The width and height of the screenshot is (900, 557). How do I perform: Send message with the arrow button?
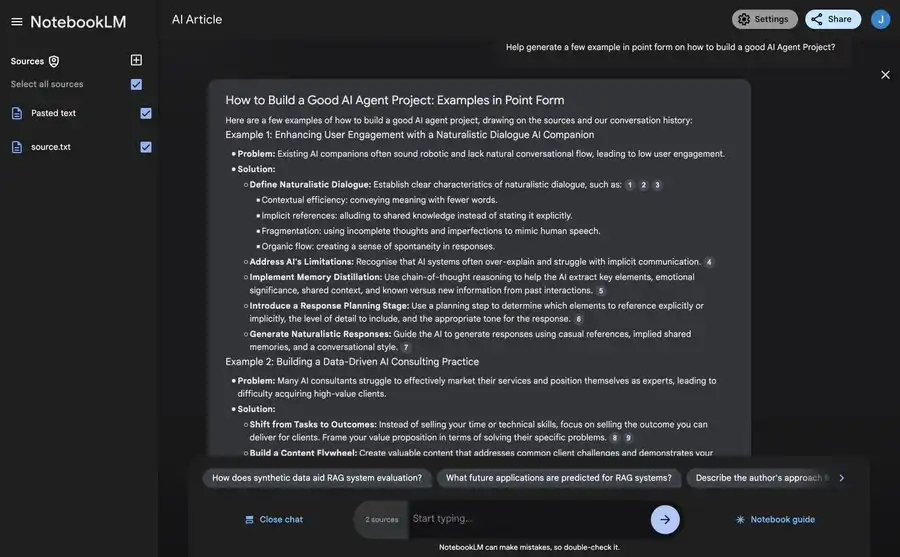(665, 519)
